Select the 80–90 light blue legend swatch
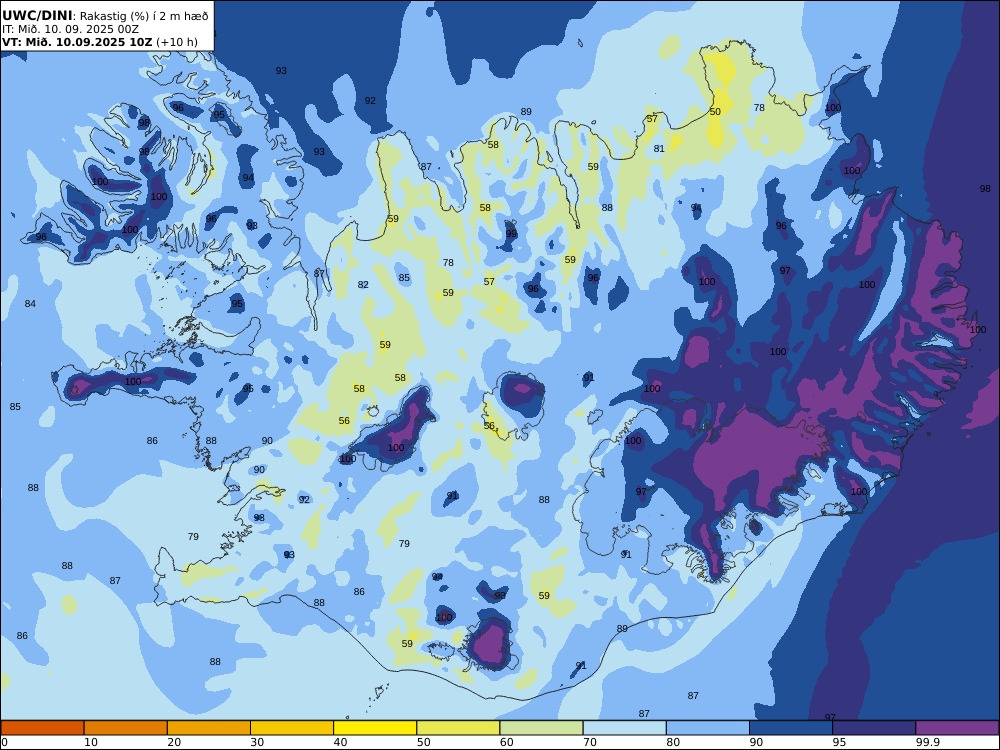Screen dimensions: 1000x750 pos(708,728)
